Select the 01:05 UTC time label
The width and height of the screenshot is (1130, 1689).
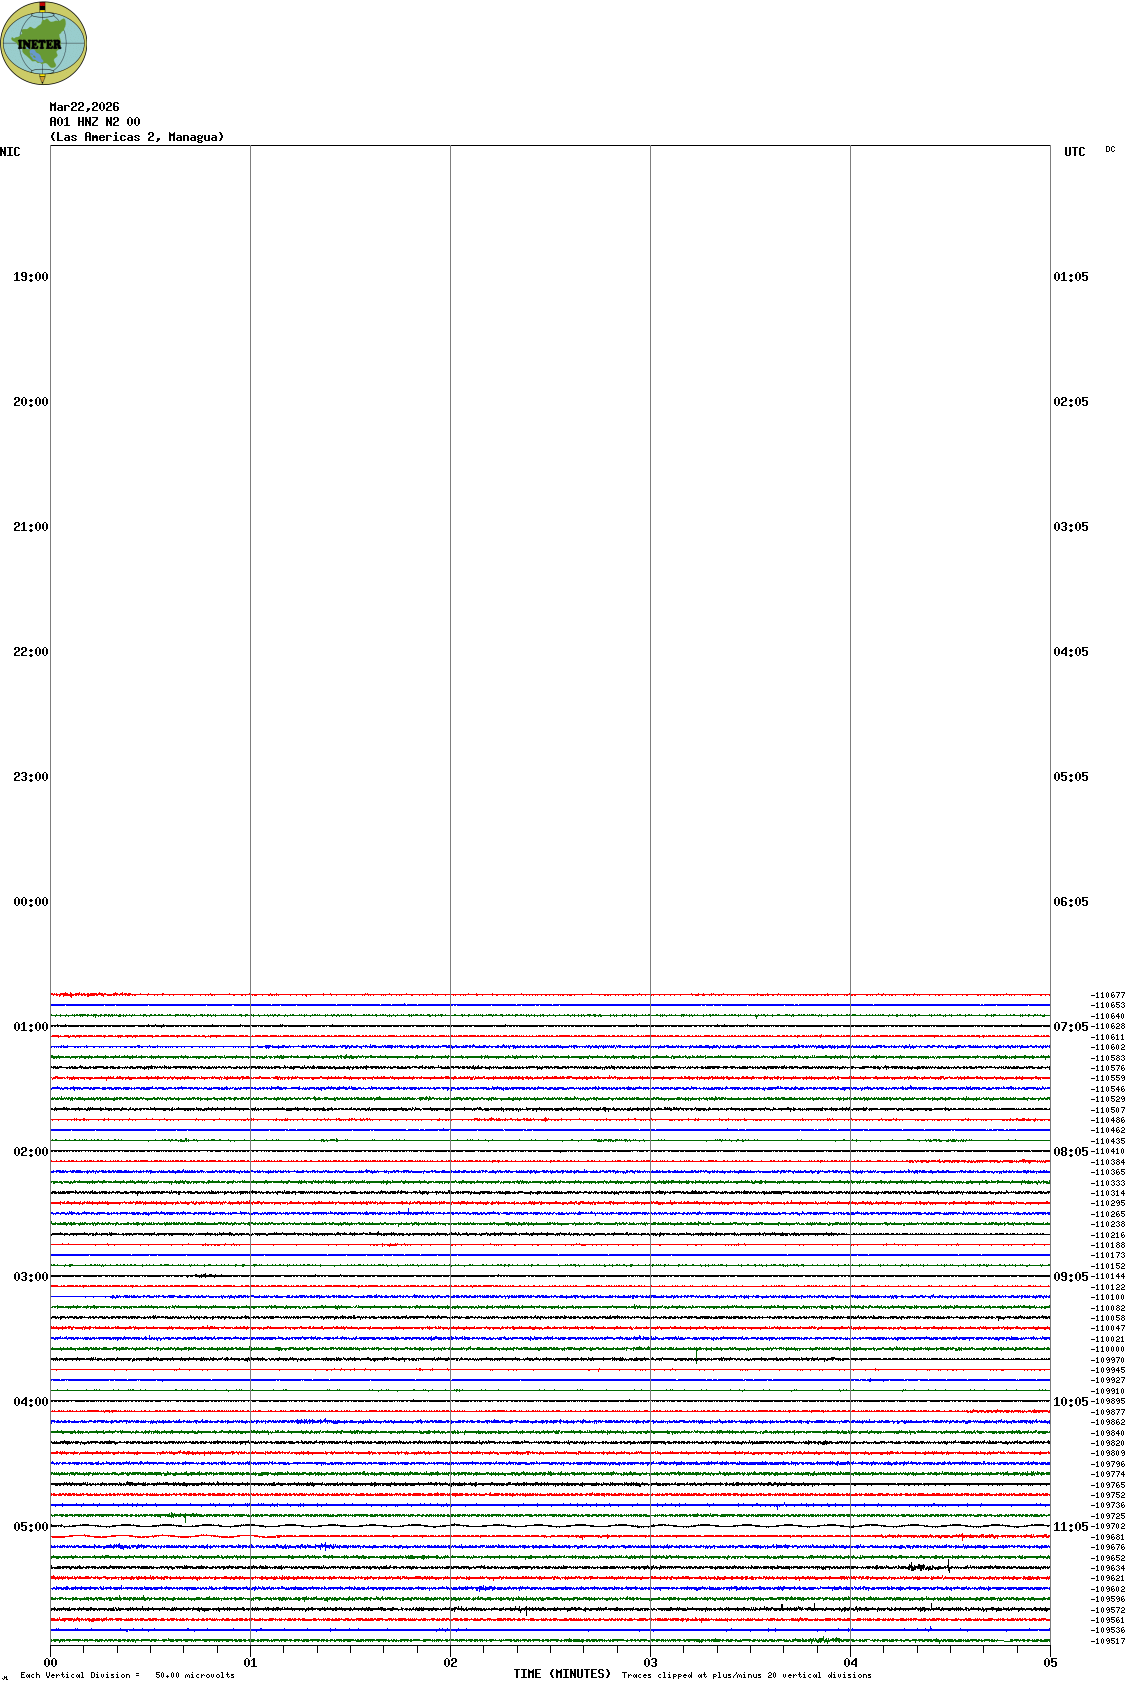[x=1070, y=277]
